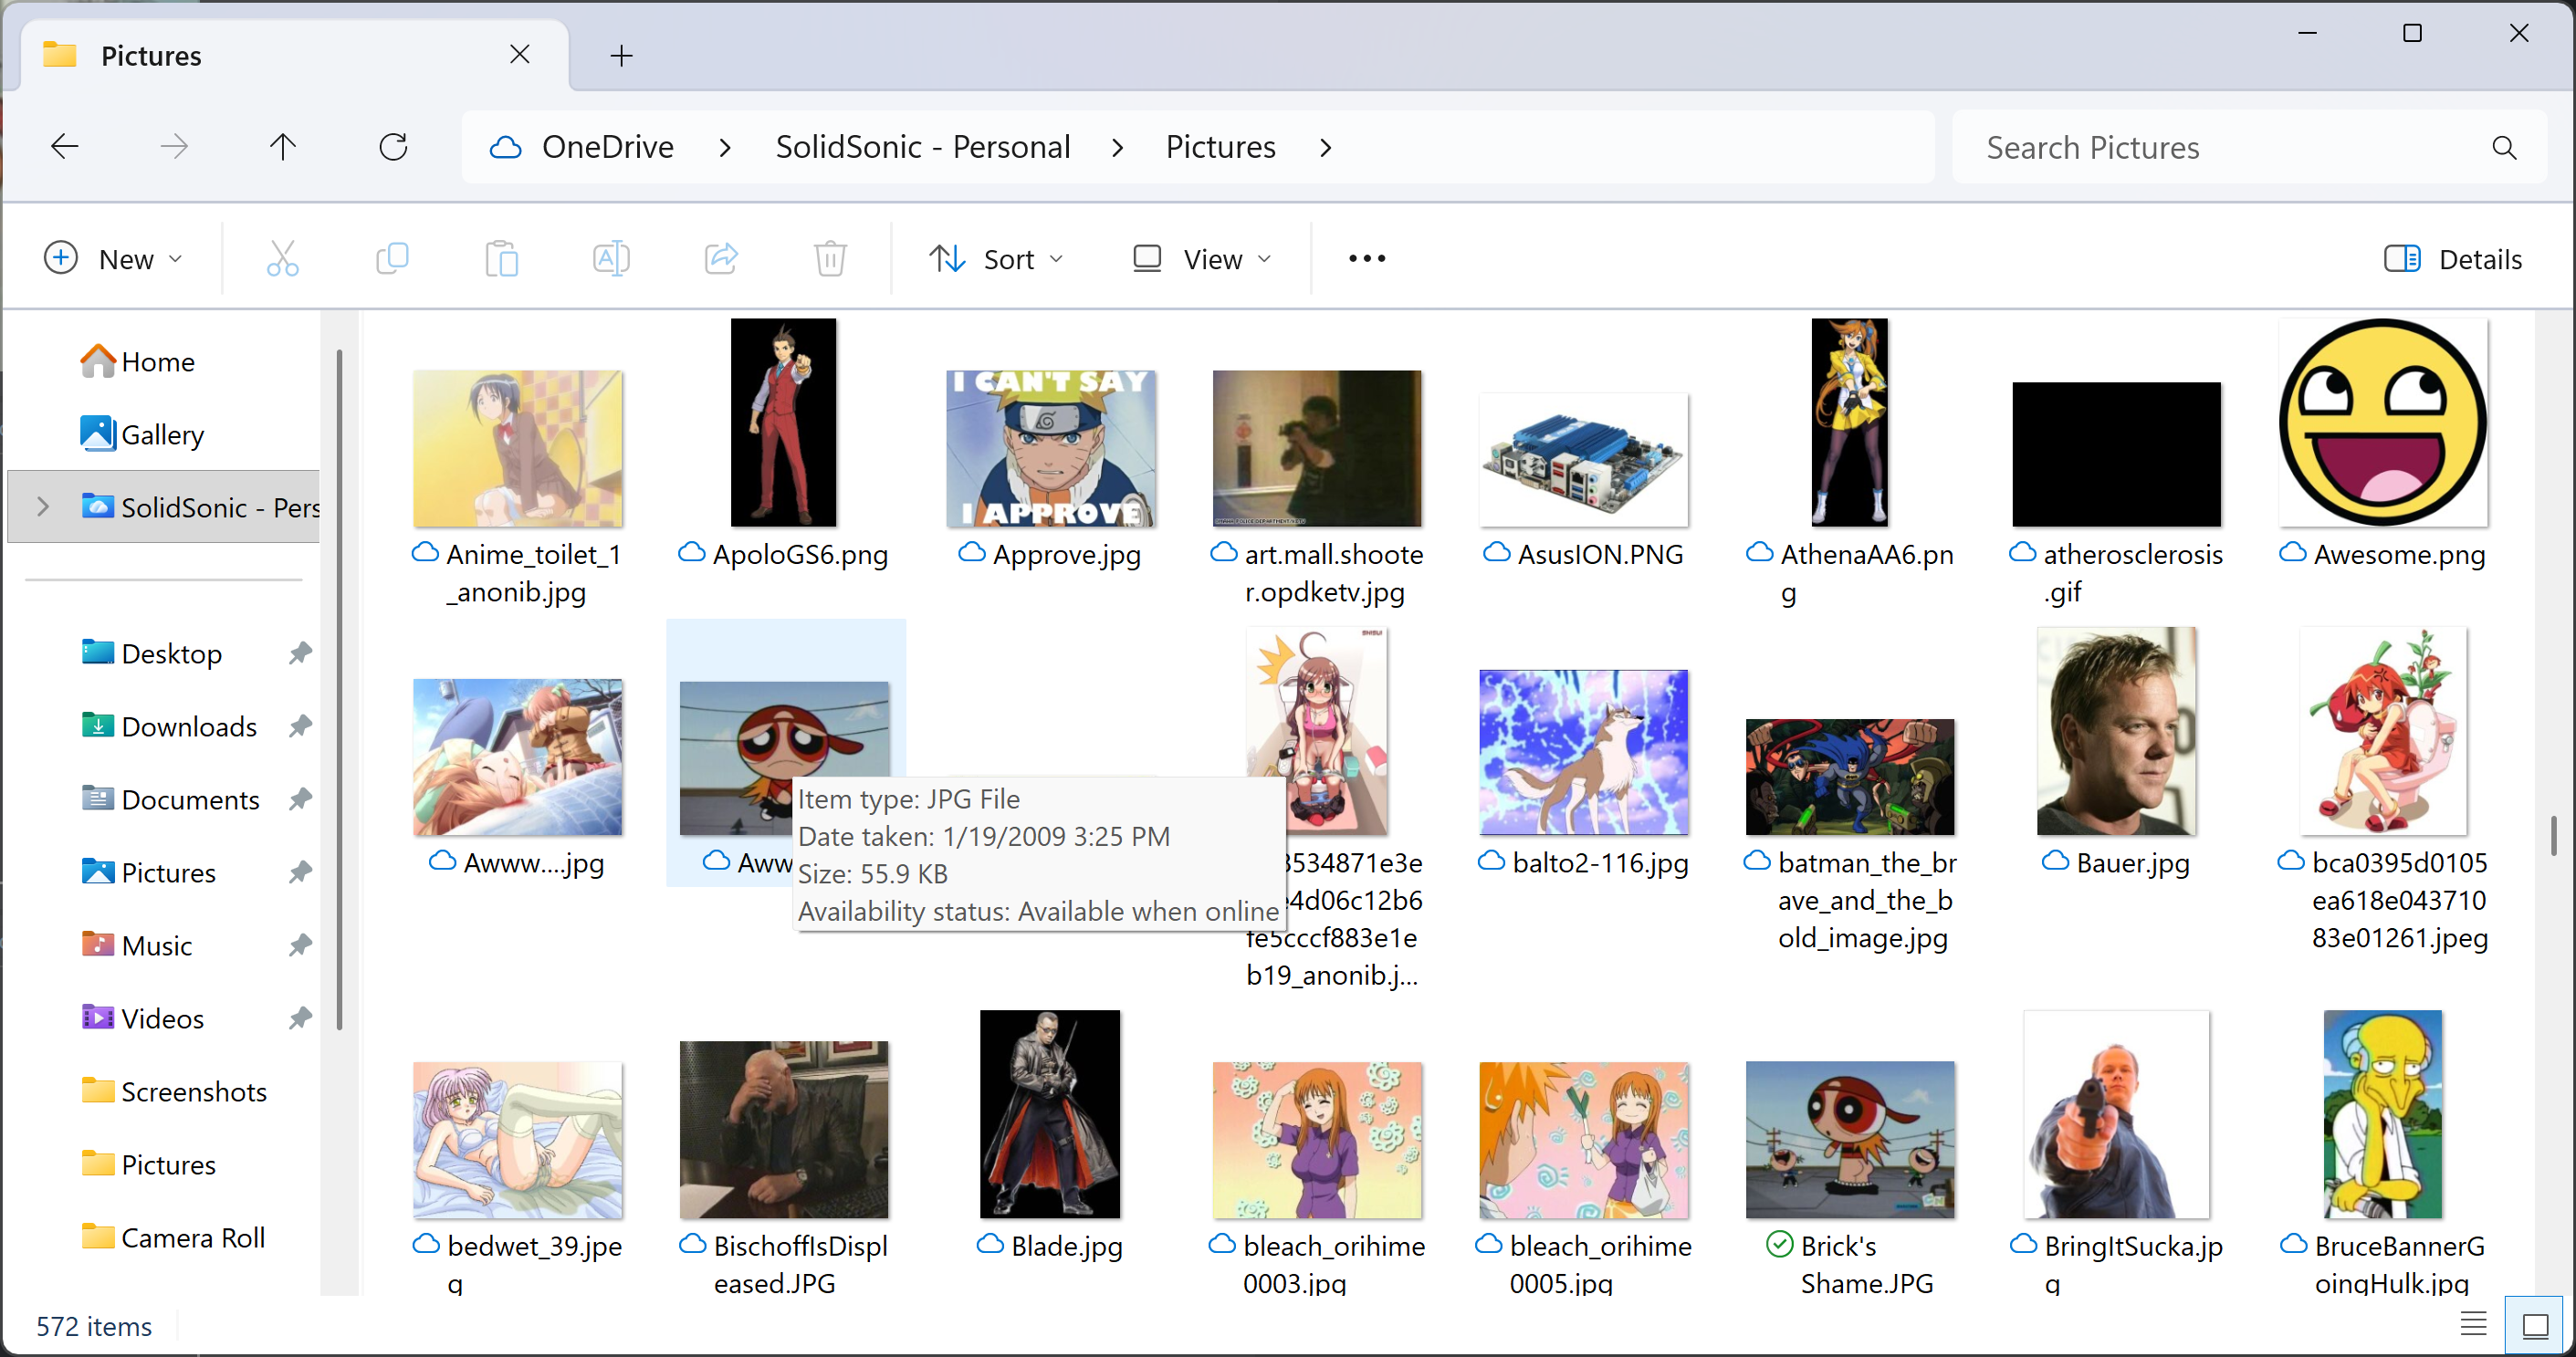Click the Copy icon in toolbar
The height and width of the screenshot is (1357, 2576).
[392, 259]
